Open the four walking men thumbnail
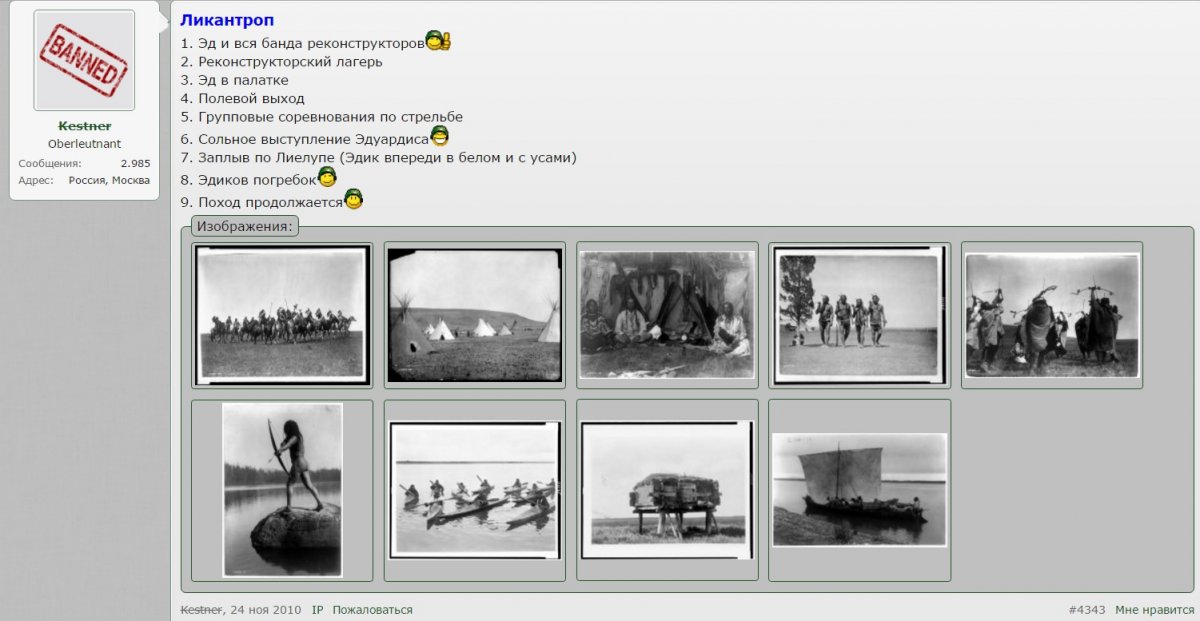This screenshot has width=1200, height=621. pos(859,315)
